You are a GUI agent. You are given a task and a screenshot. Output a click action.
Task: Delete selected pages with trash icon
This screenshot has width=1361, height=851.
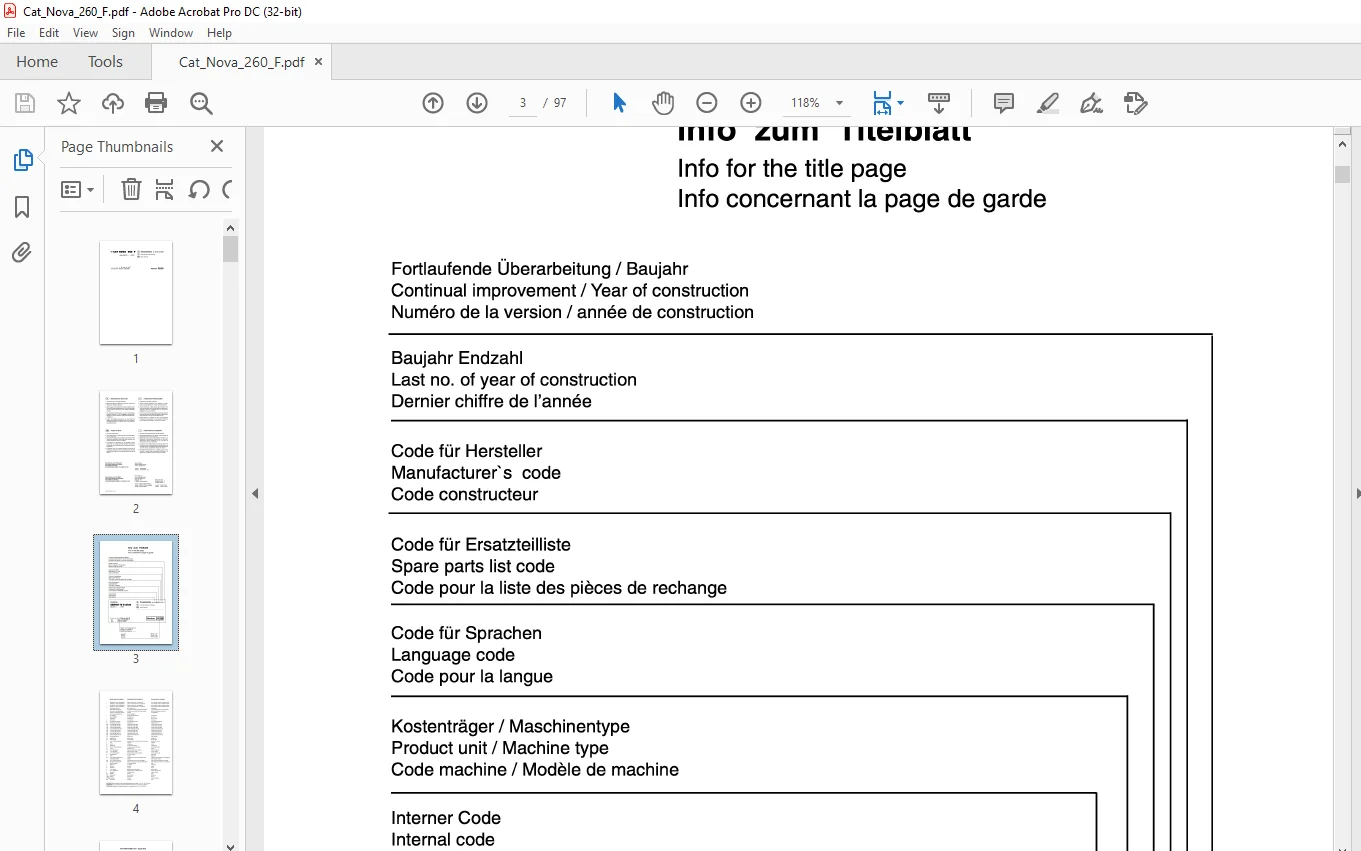tap(131, 189)
